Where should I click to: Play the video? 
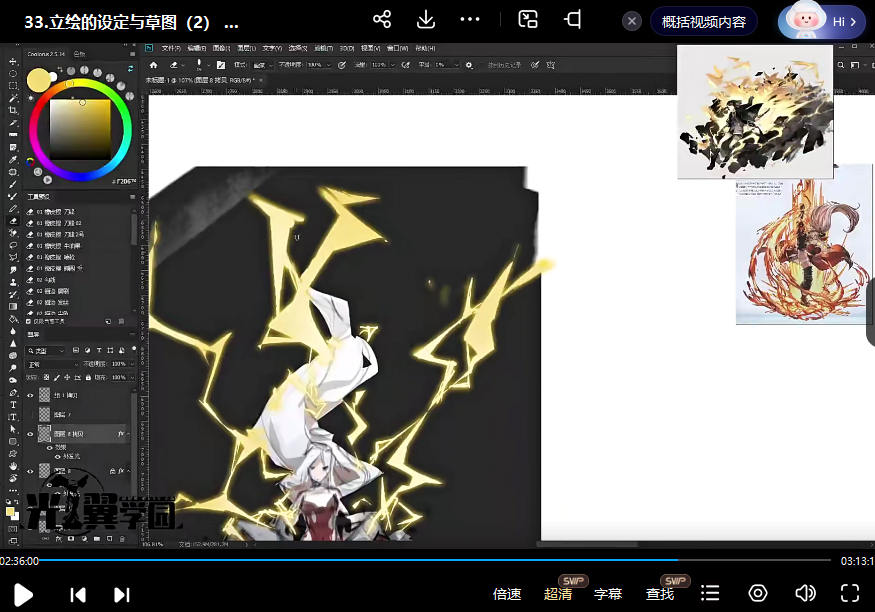[23, 594]
